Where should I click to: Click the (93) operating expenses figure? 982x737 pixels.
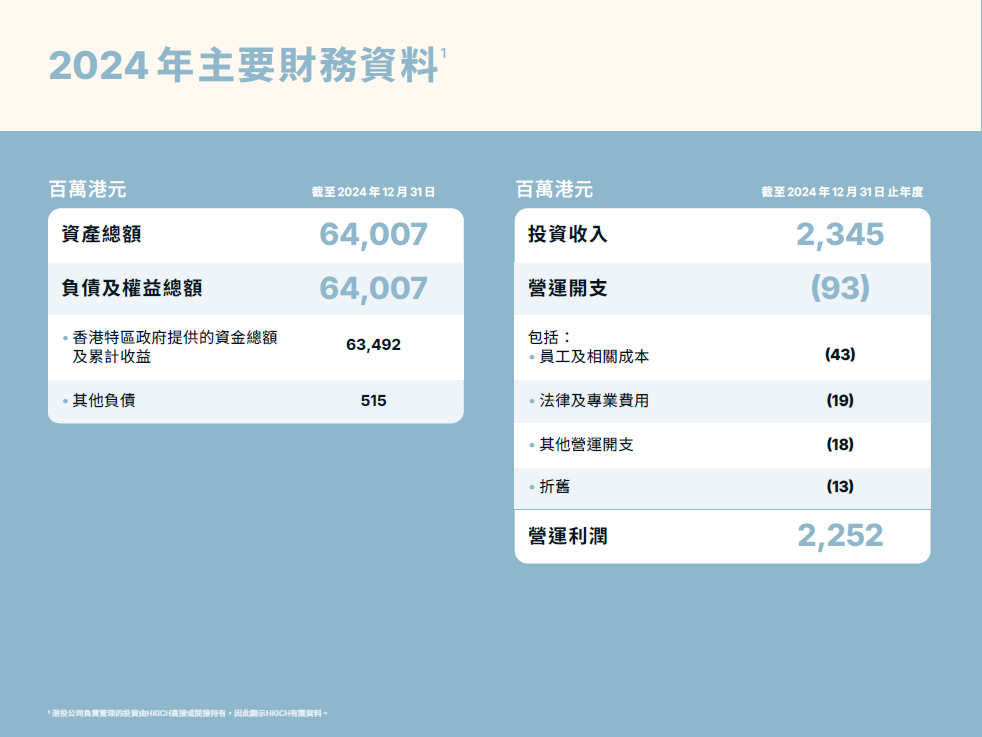coord(840,289)
